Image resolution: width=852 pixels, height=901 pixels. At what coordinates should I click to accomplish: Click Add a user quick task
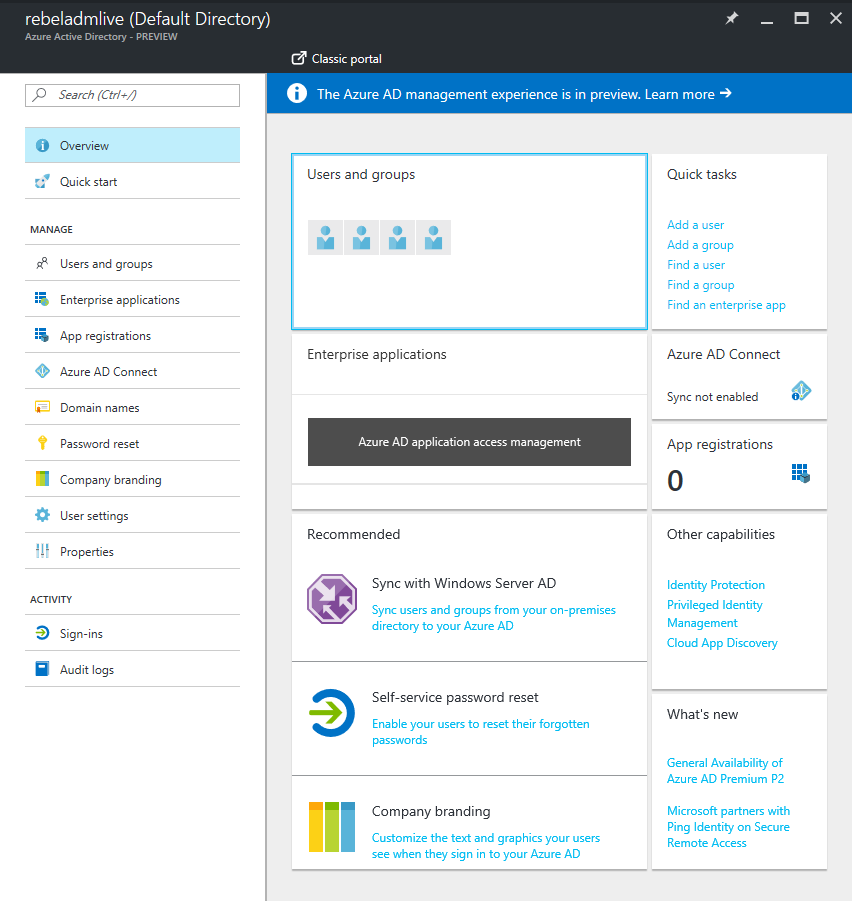695,225
